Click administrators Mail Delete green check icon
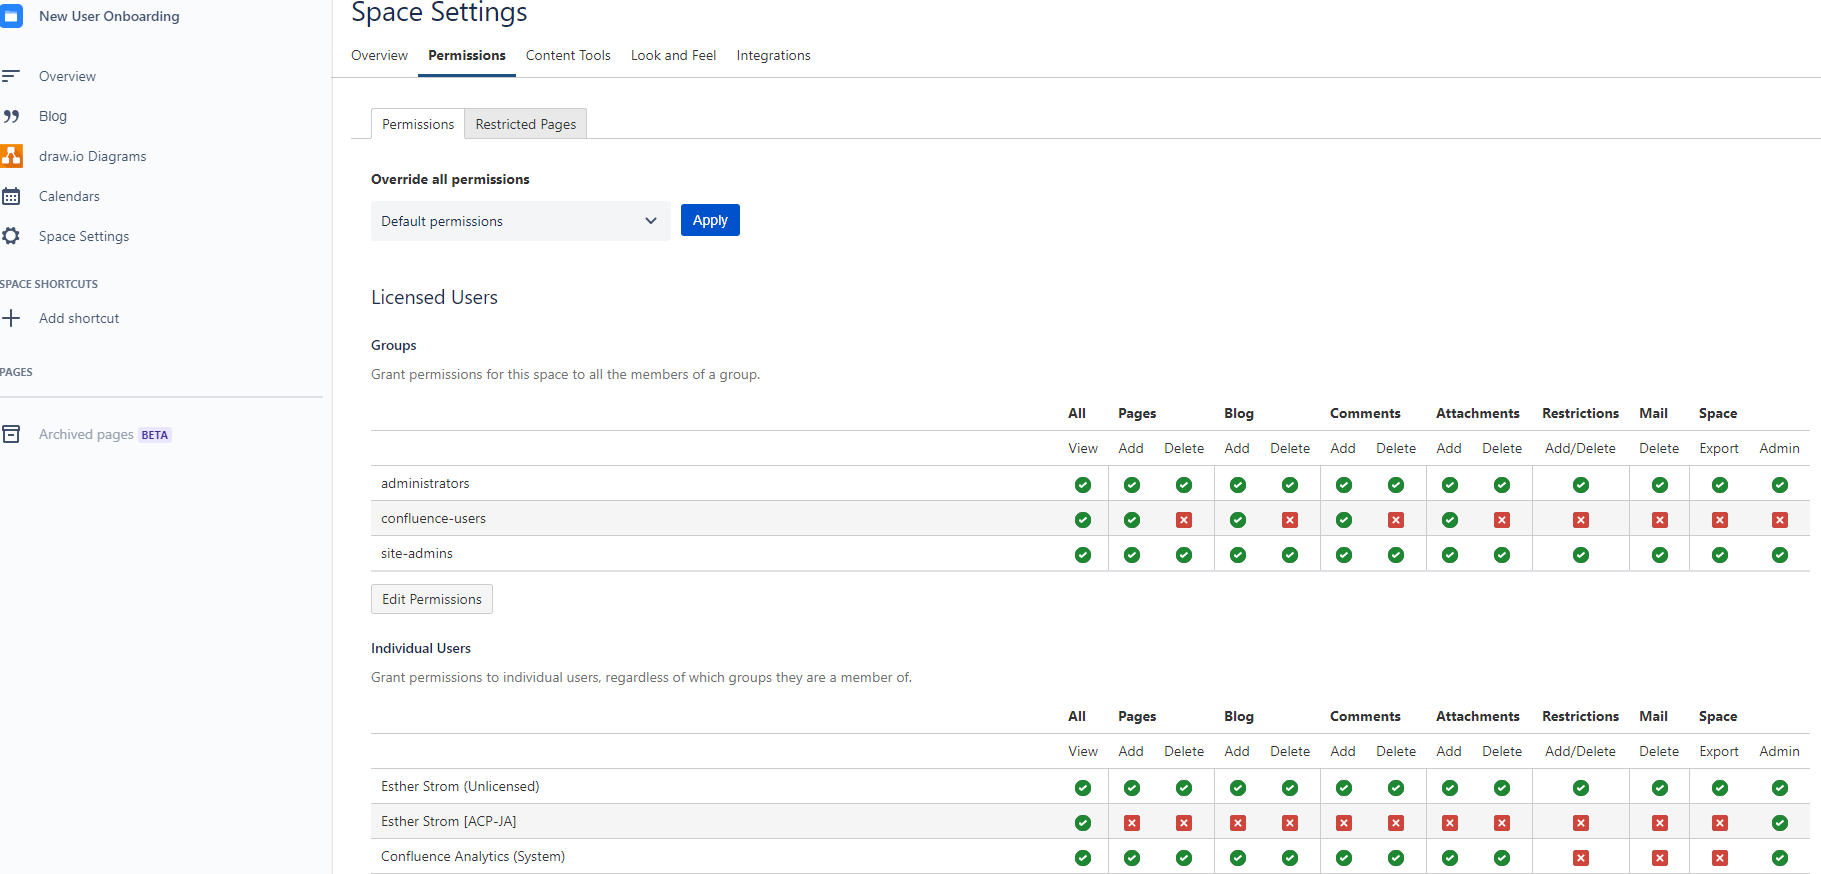1821x874 pixels. [x=1660, y=485]
